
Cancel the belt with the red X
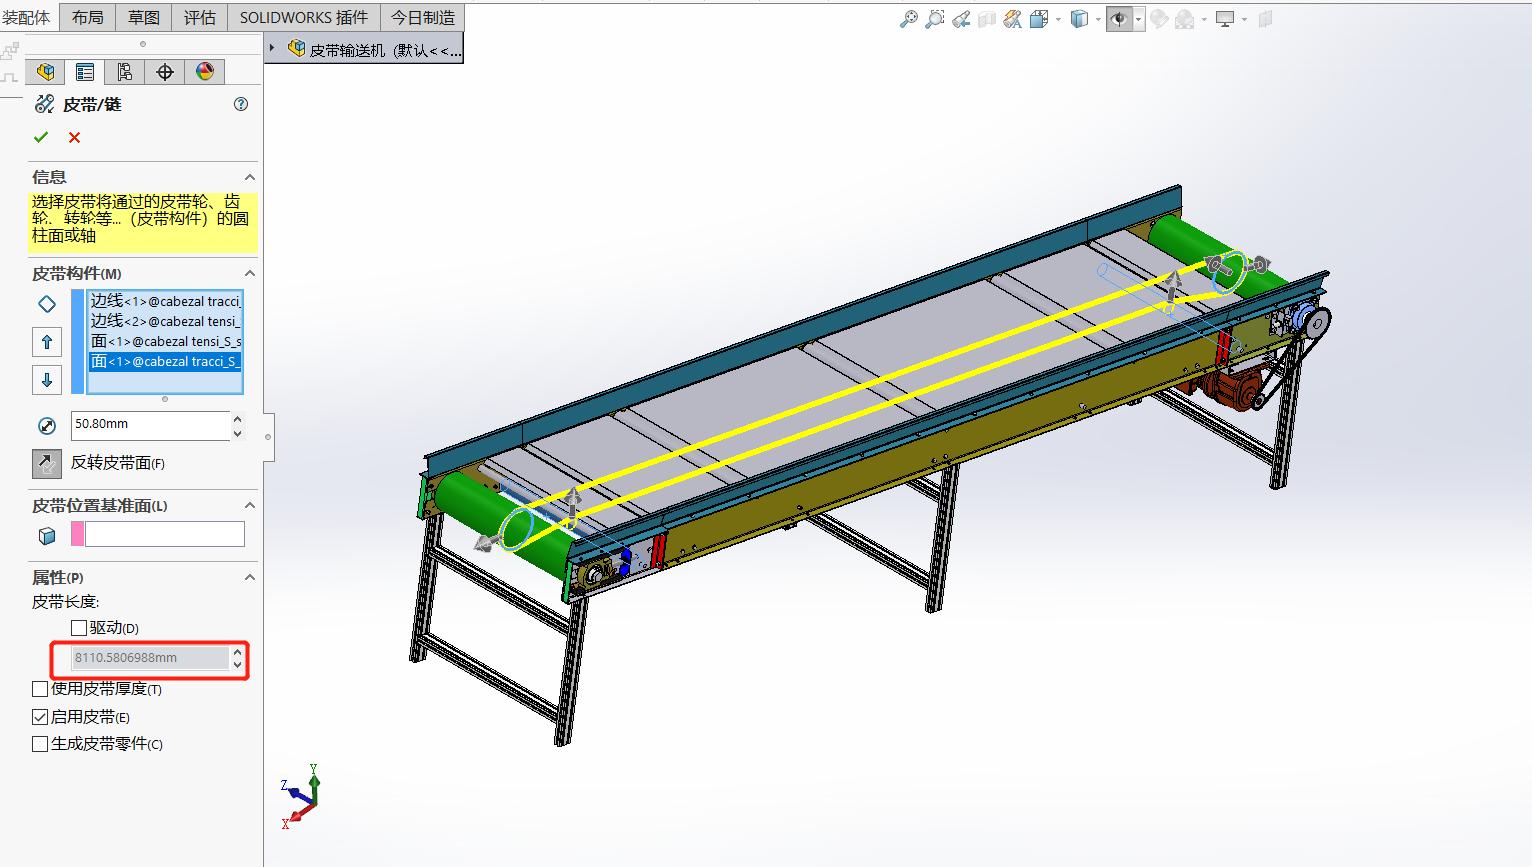tap(74, 137)
